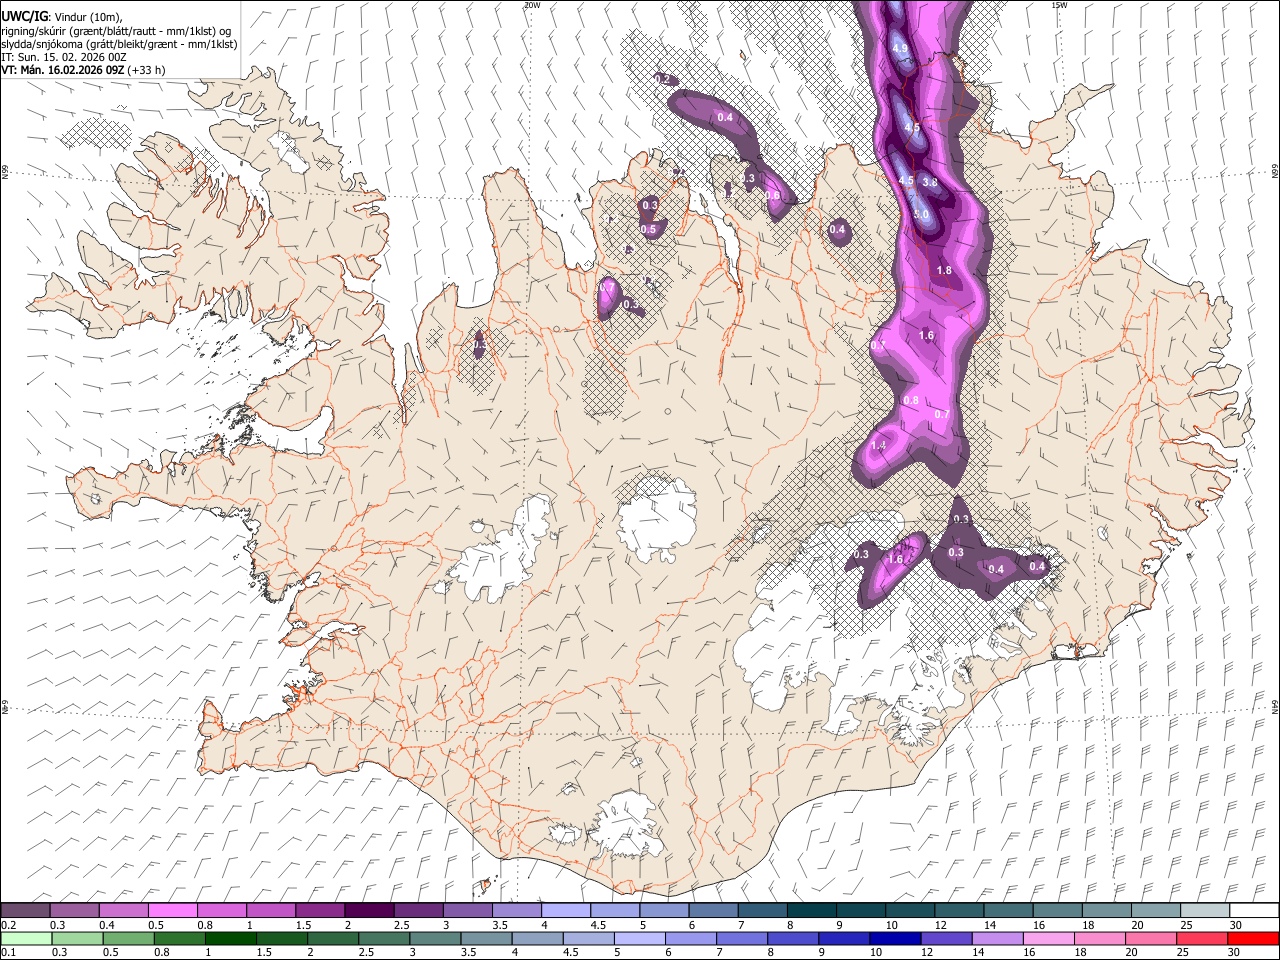Screen dimensions: 1280x960
Task: Click the 'rigning/skúrir' legend description line
Action: [x=115, y=31]
